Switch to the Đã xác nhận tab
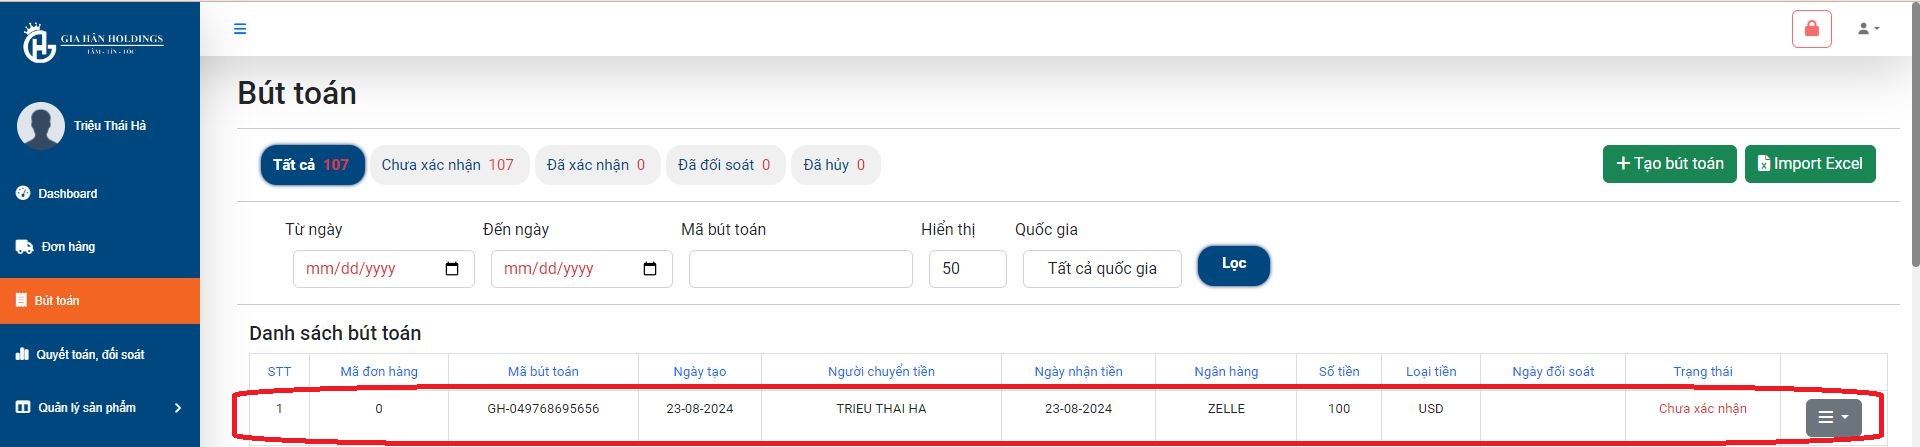 point(596,165)
